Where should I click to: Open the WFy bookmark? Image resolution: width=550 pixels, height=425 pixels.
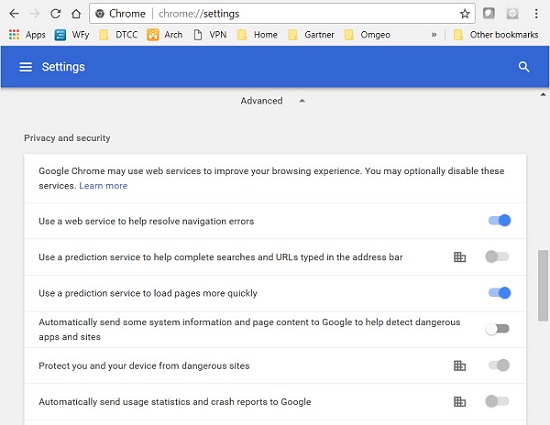pyautogui.click(x=72, y=35)
